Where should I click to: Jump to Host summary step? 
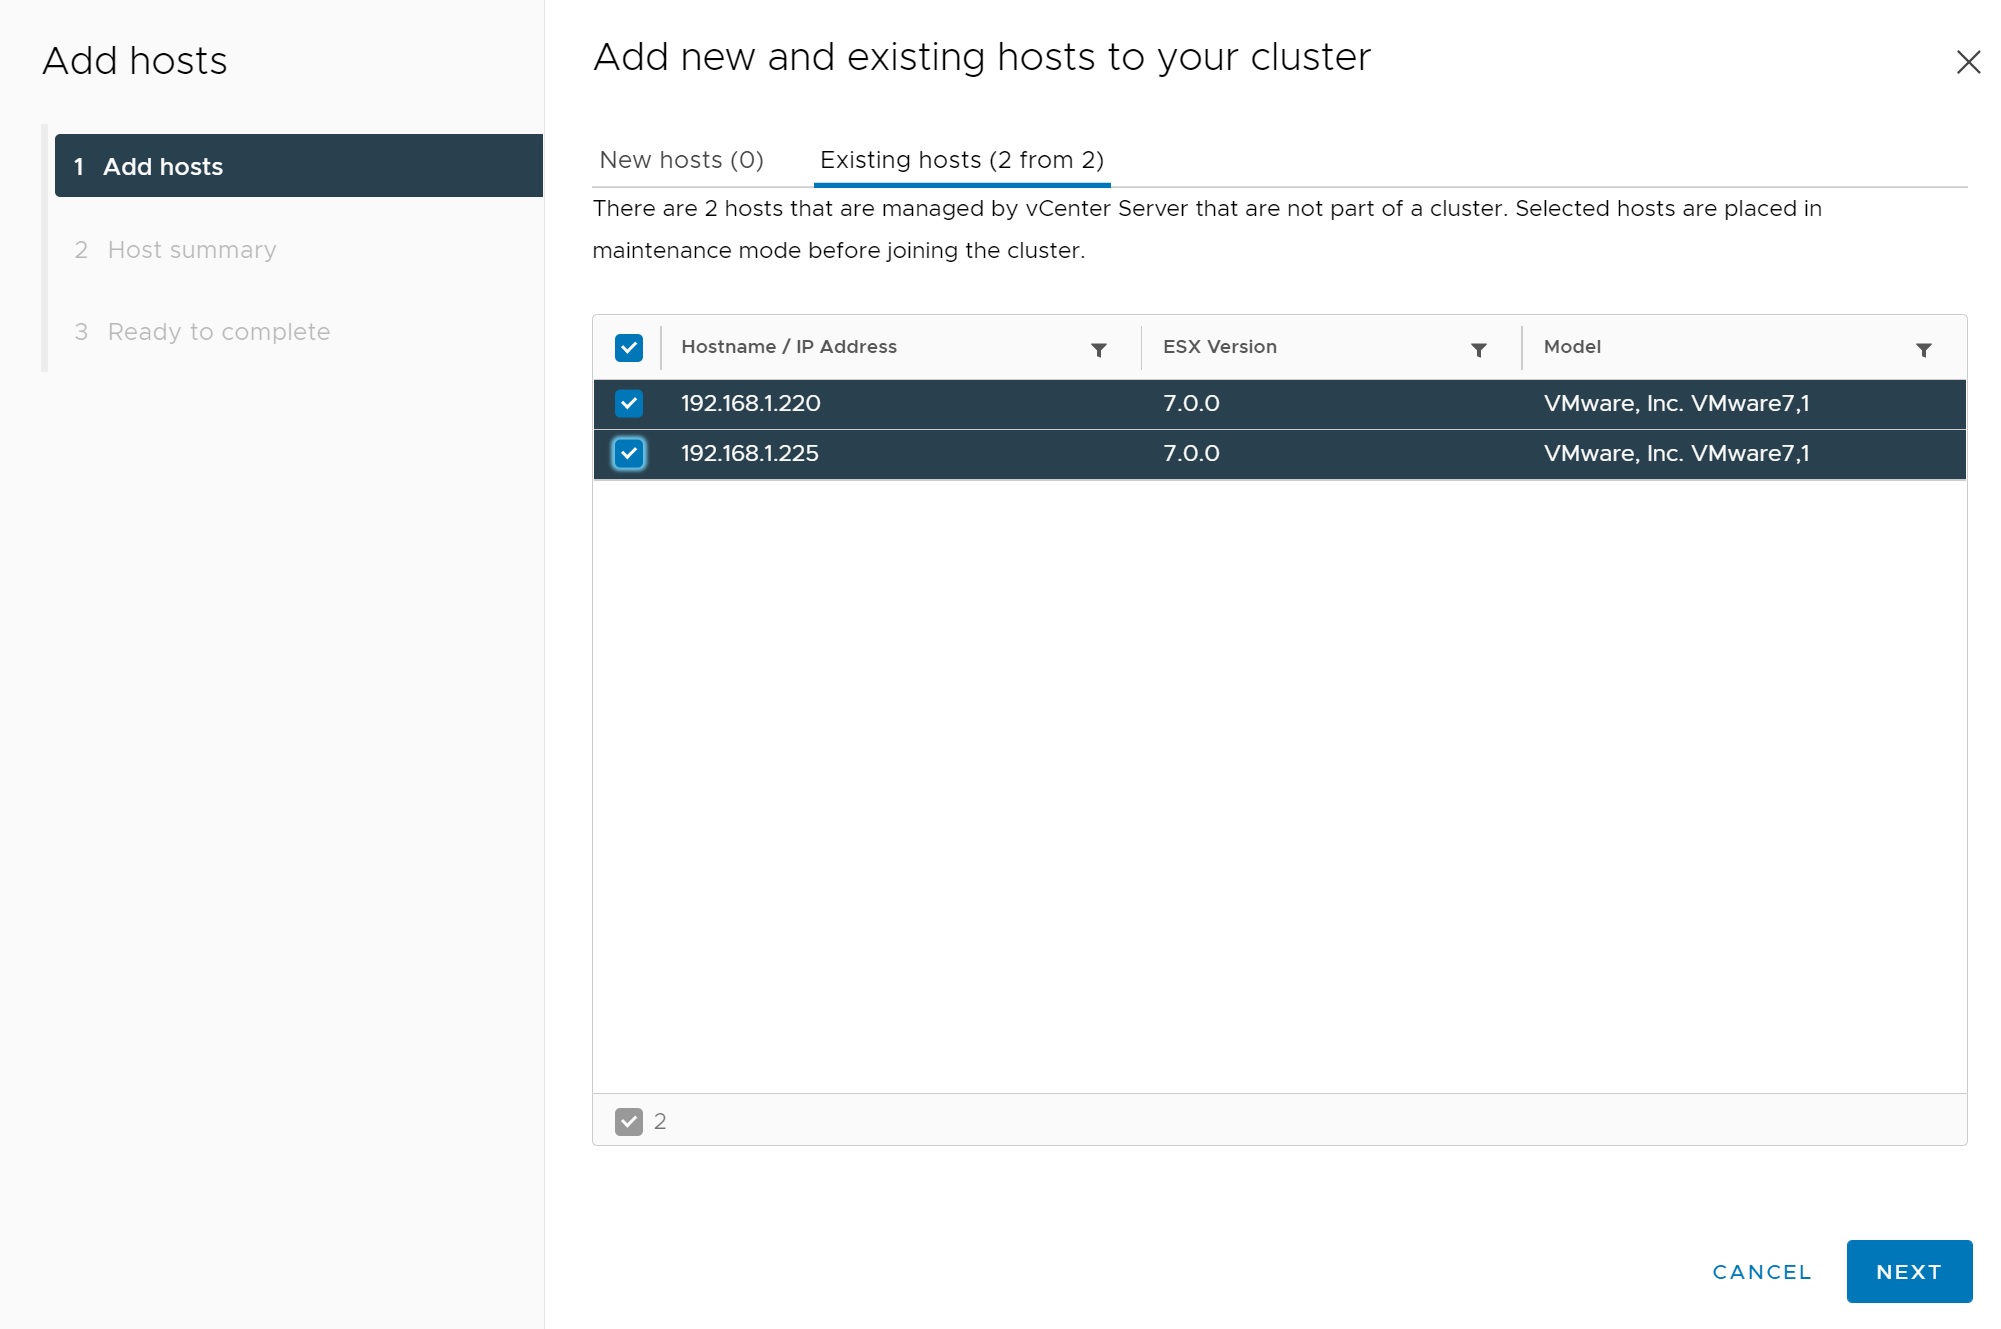point(191,250)
